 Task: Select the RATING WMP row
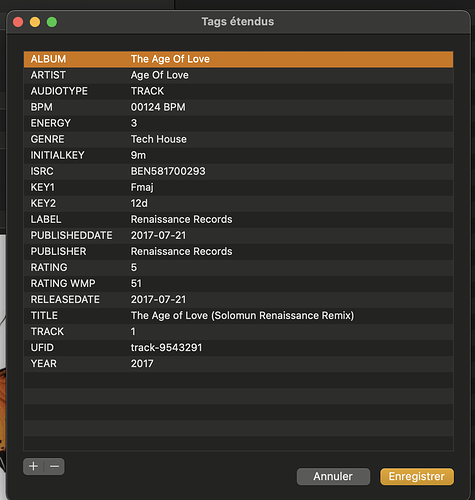tap(238, 283)
